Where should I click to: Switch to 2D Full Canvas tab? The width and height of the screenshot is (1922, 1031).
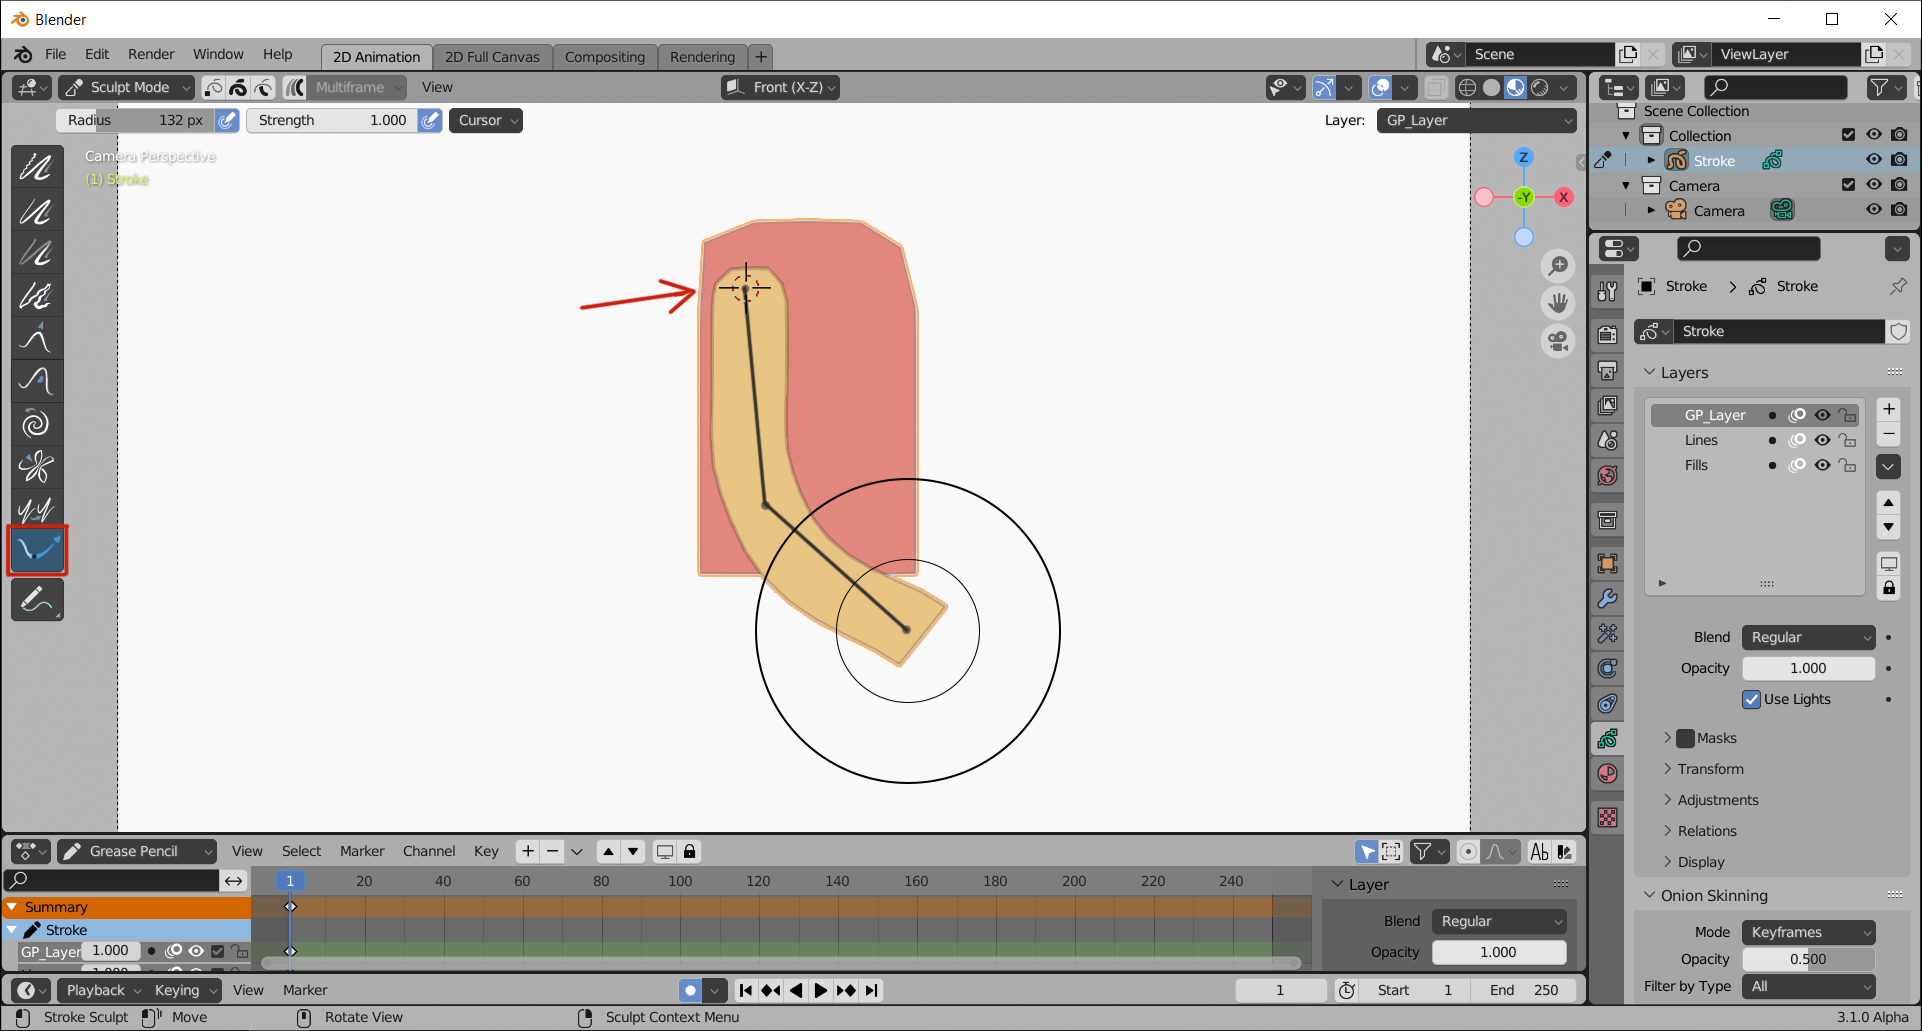[492, 57]
